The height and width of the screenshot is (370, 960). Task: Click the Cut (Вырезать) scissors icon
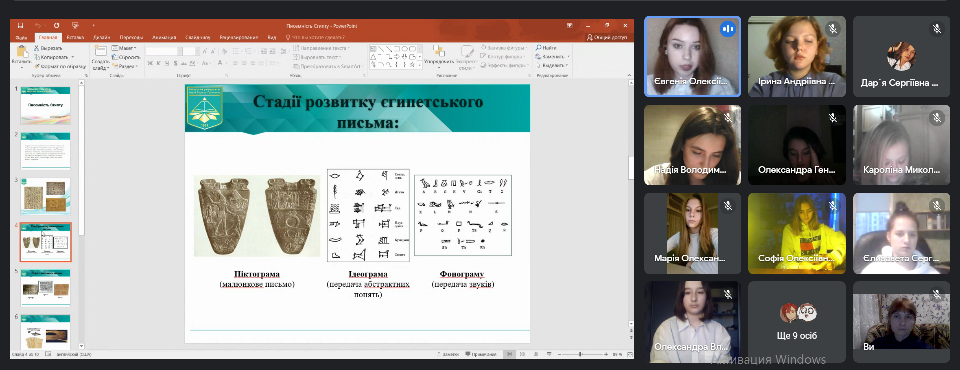point(37,48)
